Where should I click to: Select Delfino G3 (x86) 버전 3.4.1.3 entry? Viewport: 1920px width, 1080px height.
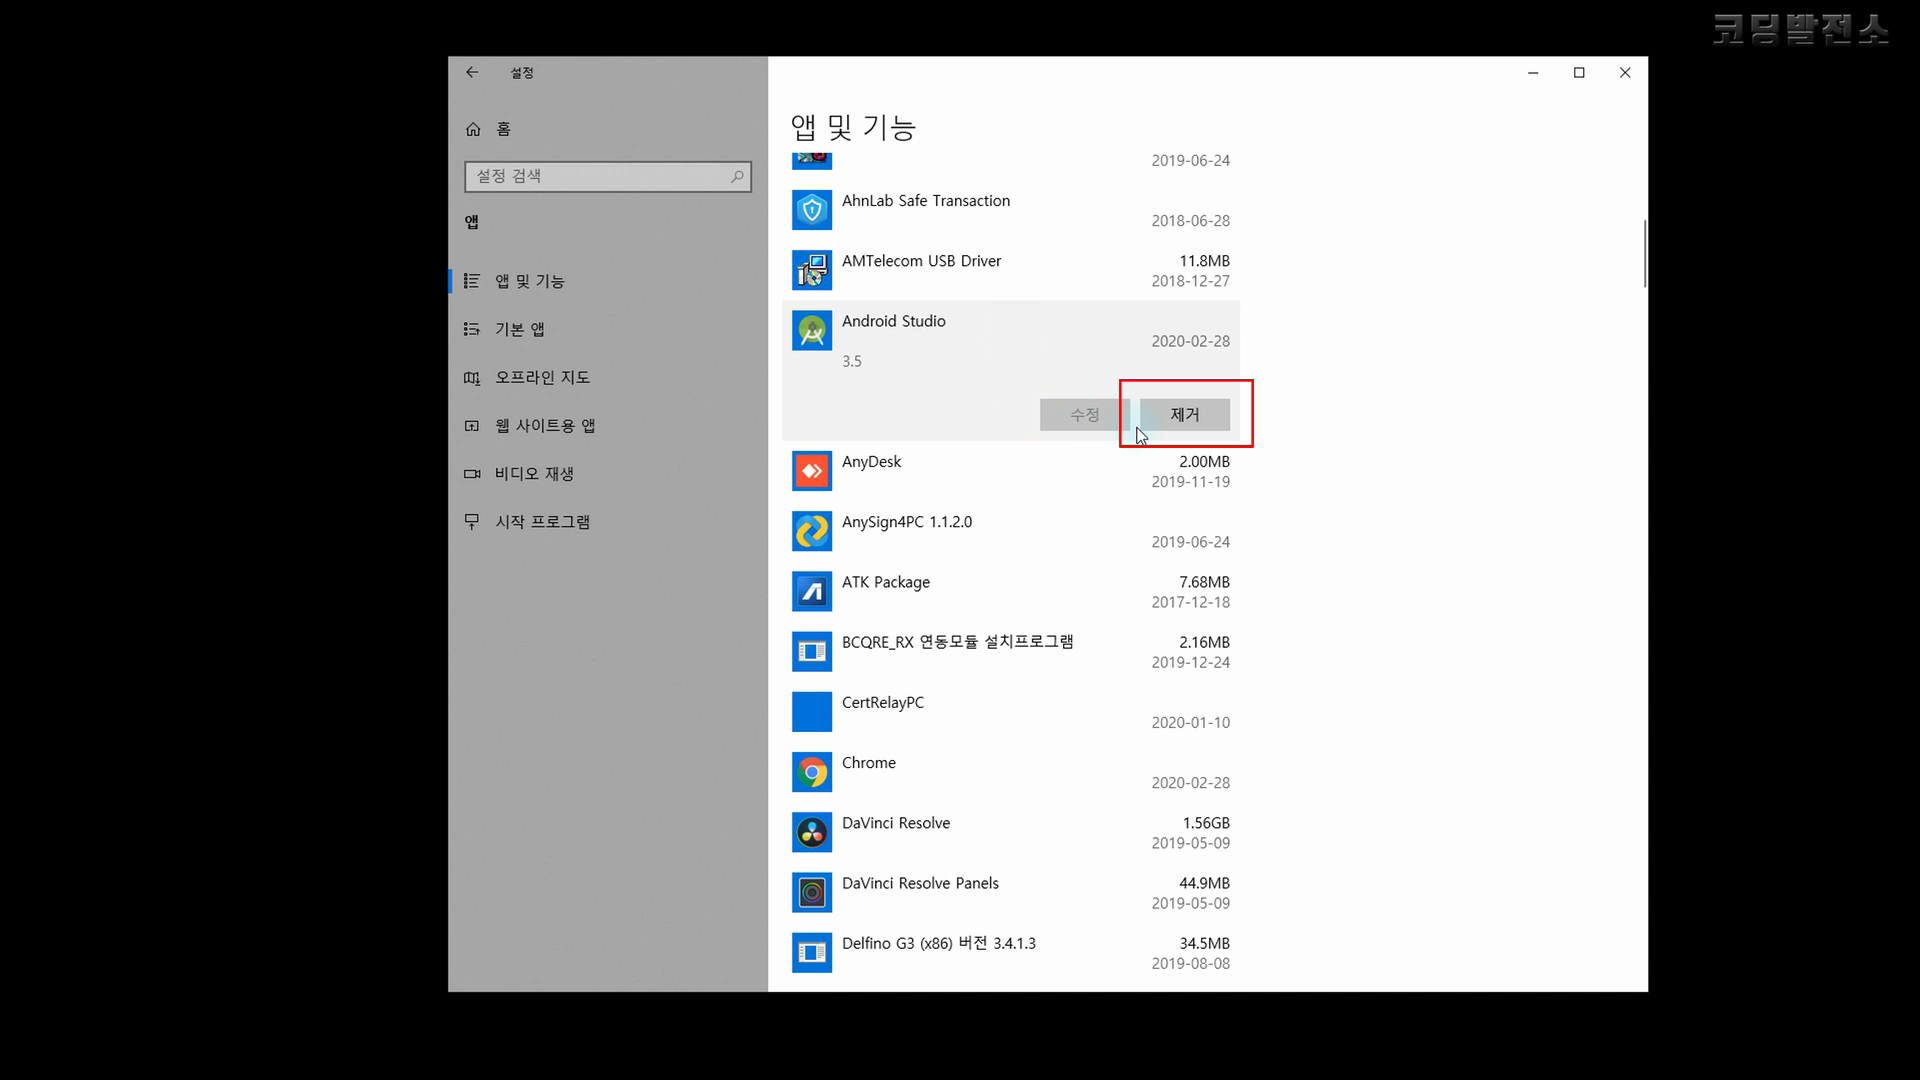1011,952
